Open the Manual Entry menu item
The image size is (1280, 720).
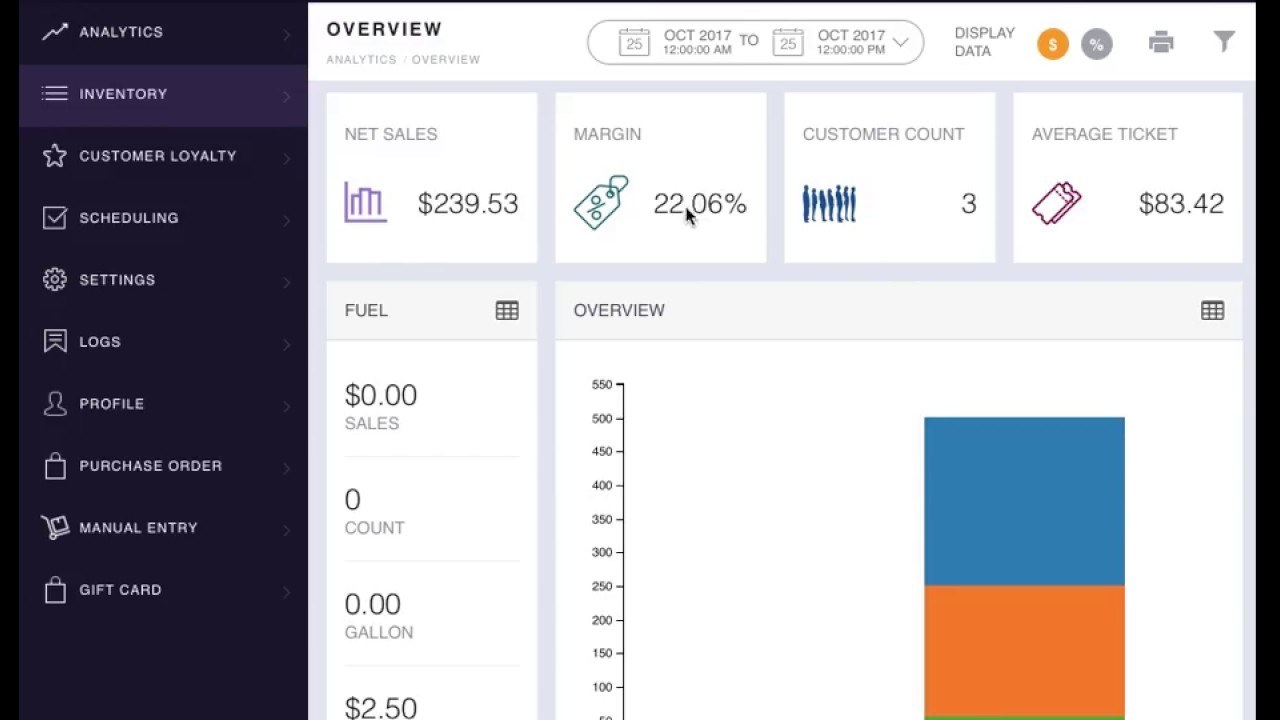[163, 528]
